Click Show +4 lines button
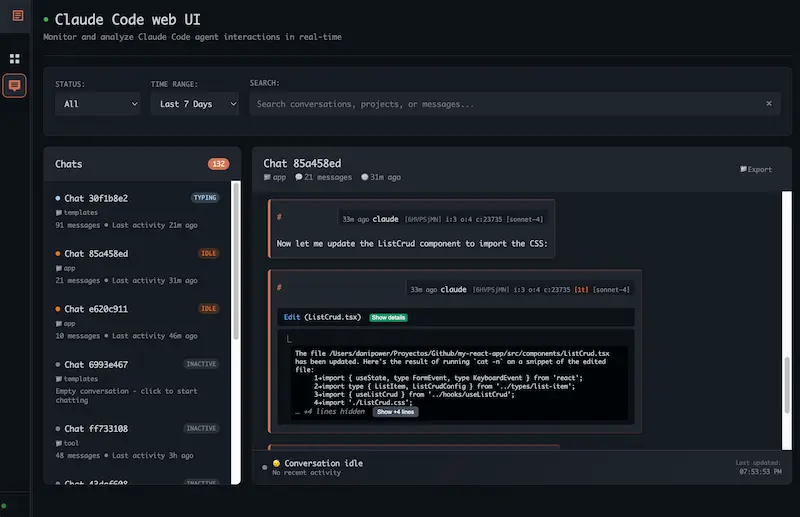The height and width of the screenshot is (517, 800). (x=395, y=412)
